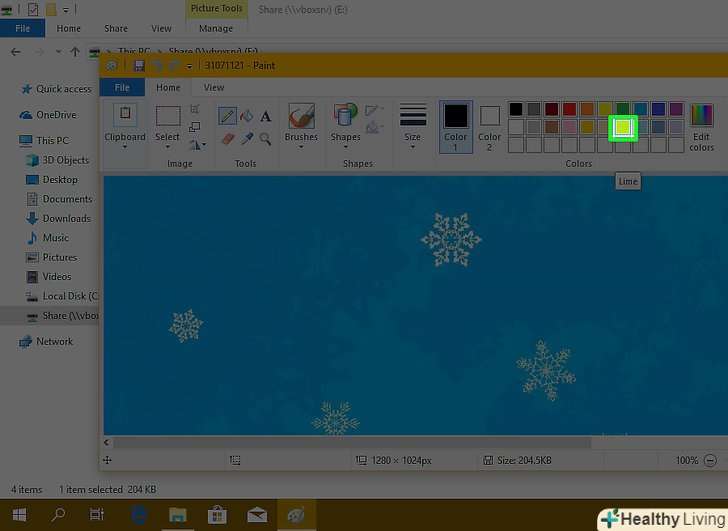Click the Undo arrow in Paint title bar
The height and width of the screenshot is (531, 728).
click(x=157, y=65)
